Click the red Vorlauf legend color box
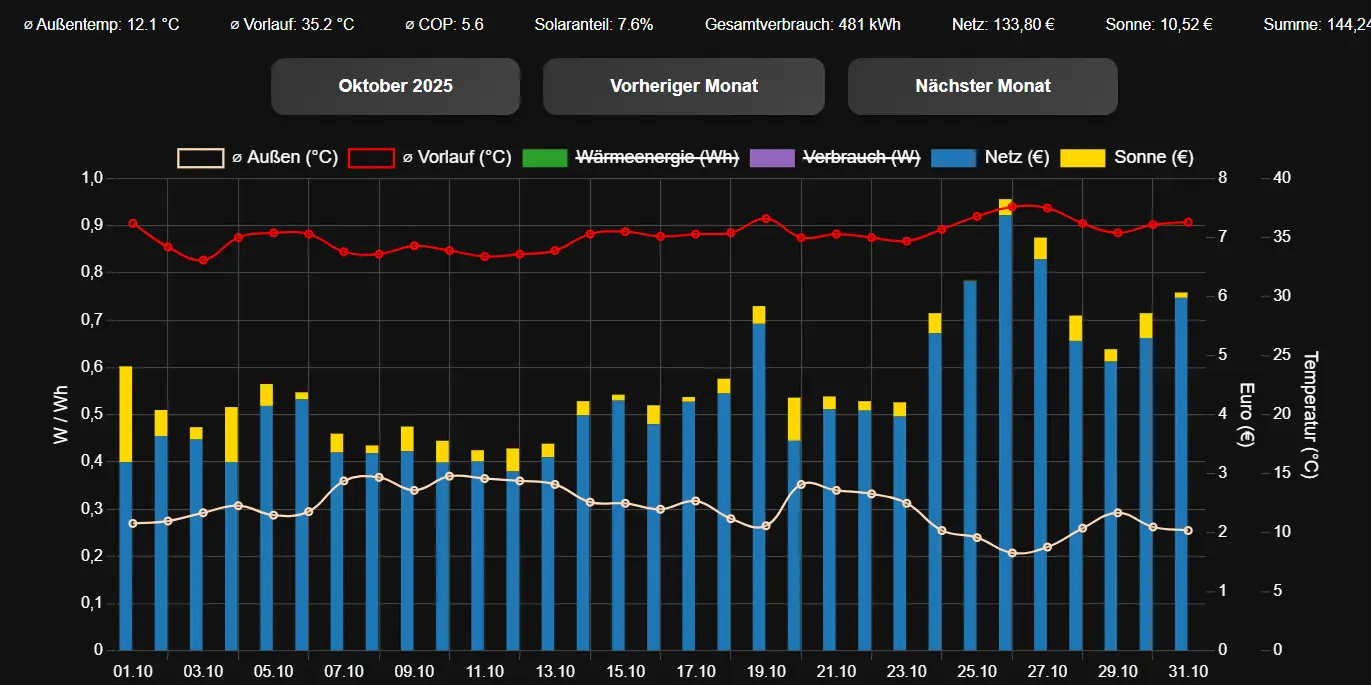This screenshot has width=1371, height=685. (371, 158)
